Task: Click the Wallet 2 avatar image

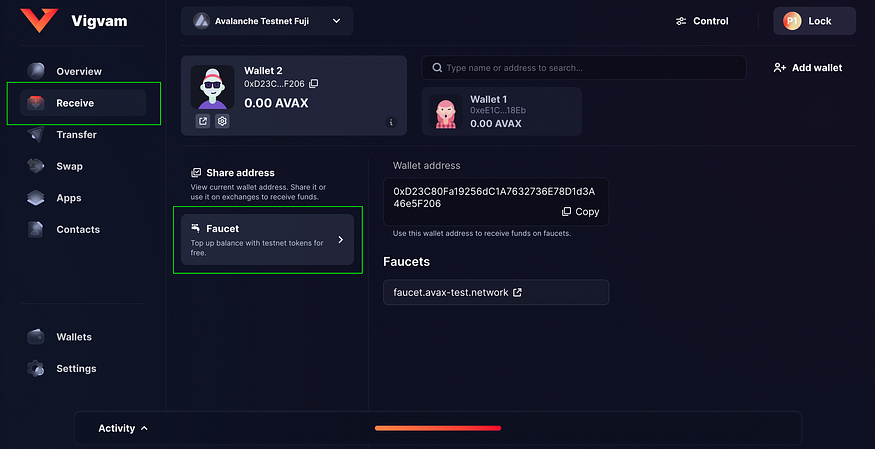Action: tap(213, 88)
